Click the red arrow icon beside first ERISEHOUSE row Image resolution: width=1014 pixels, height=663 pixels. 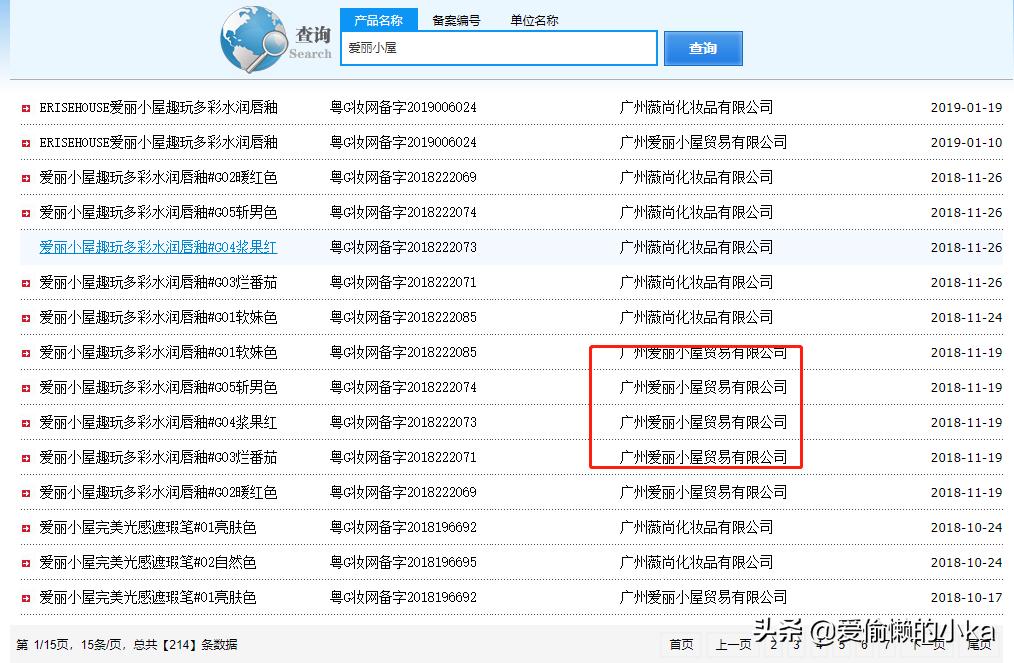(x=24, y=107)
